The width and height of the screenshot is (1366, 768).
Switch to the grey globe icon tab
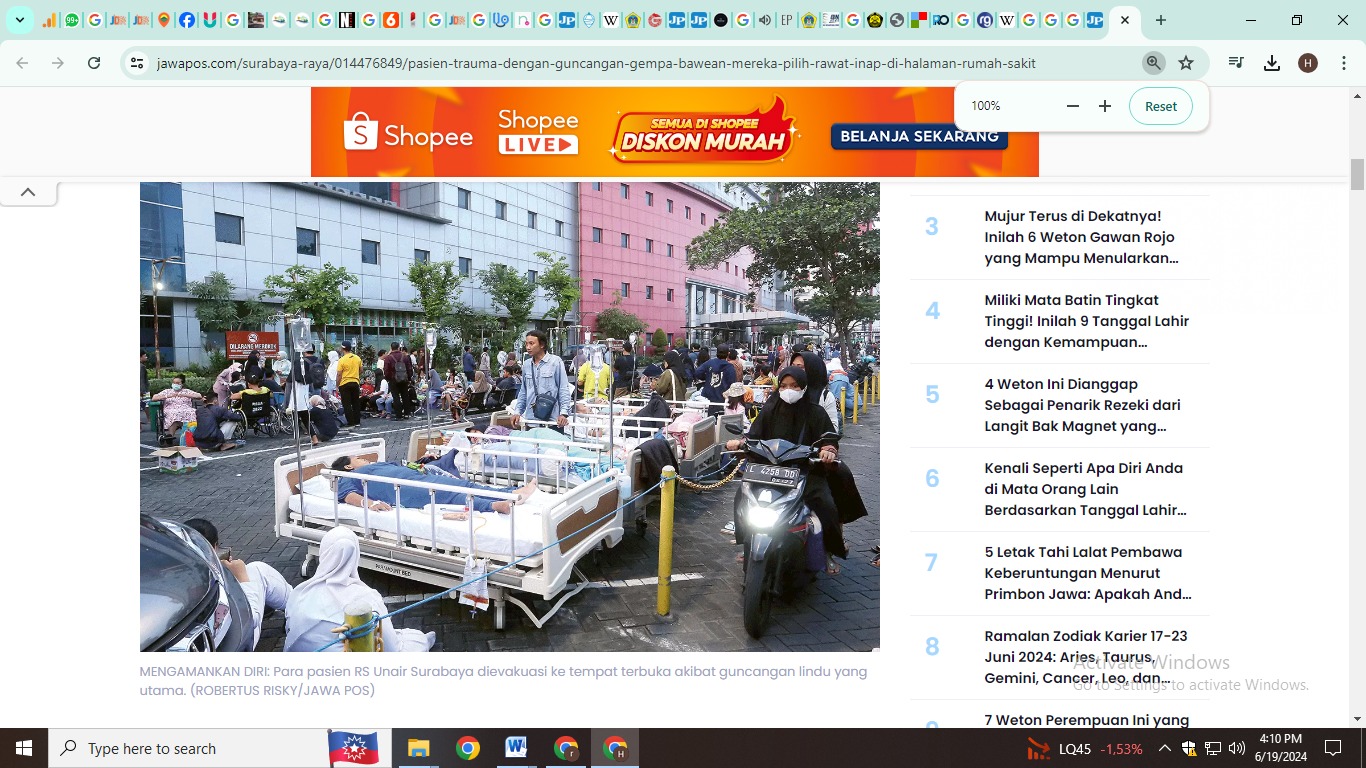coord(897,20)
